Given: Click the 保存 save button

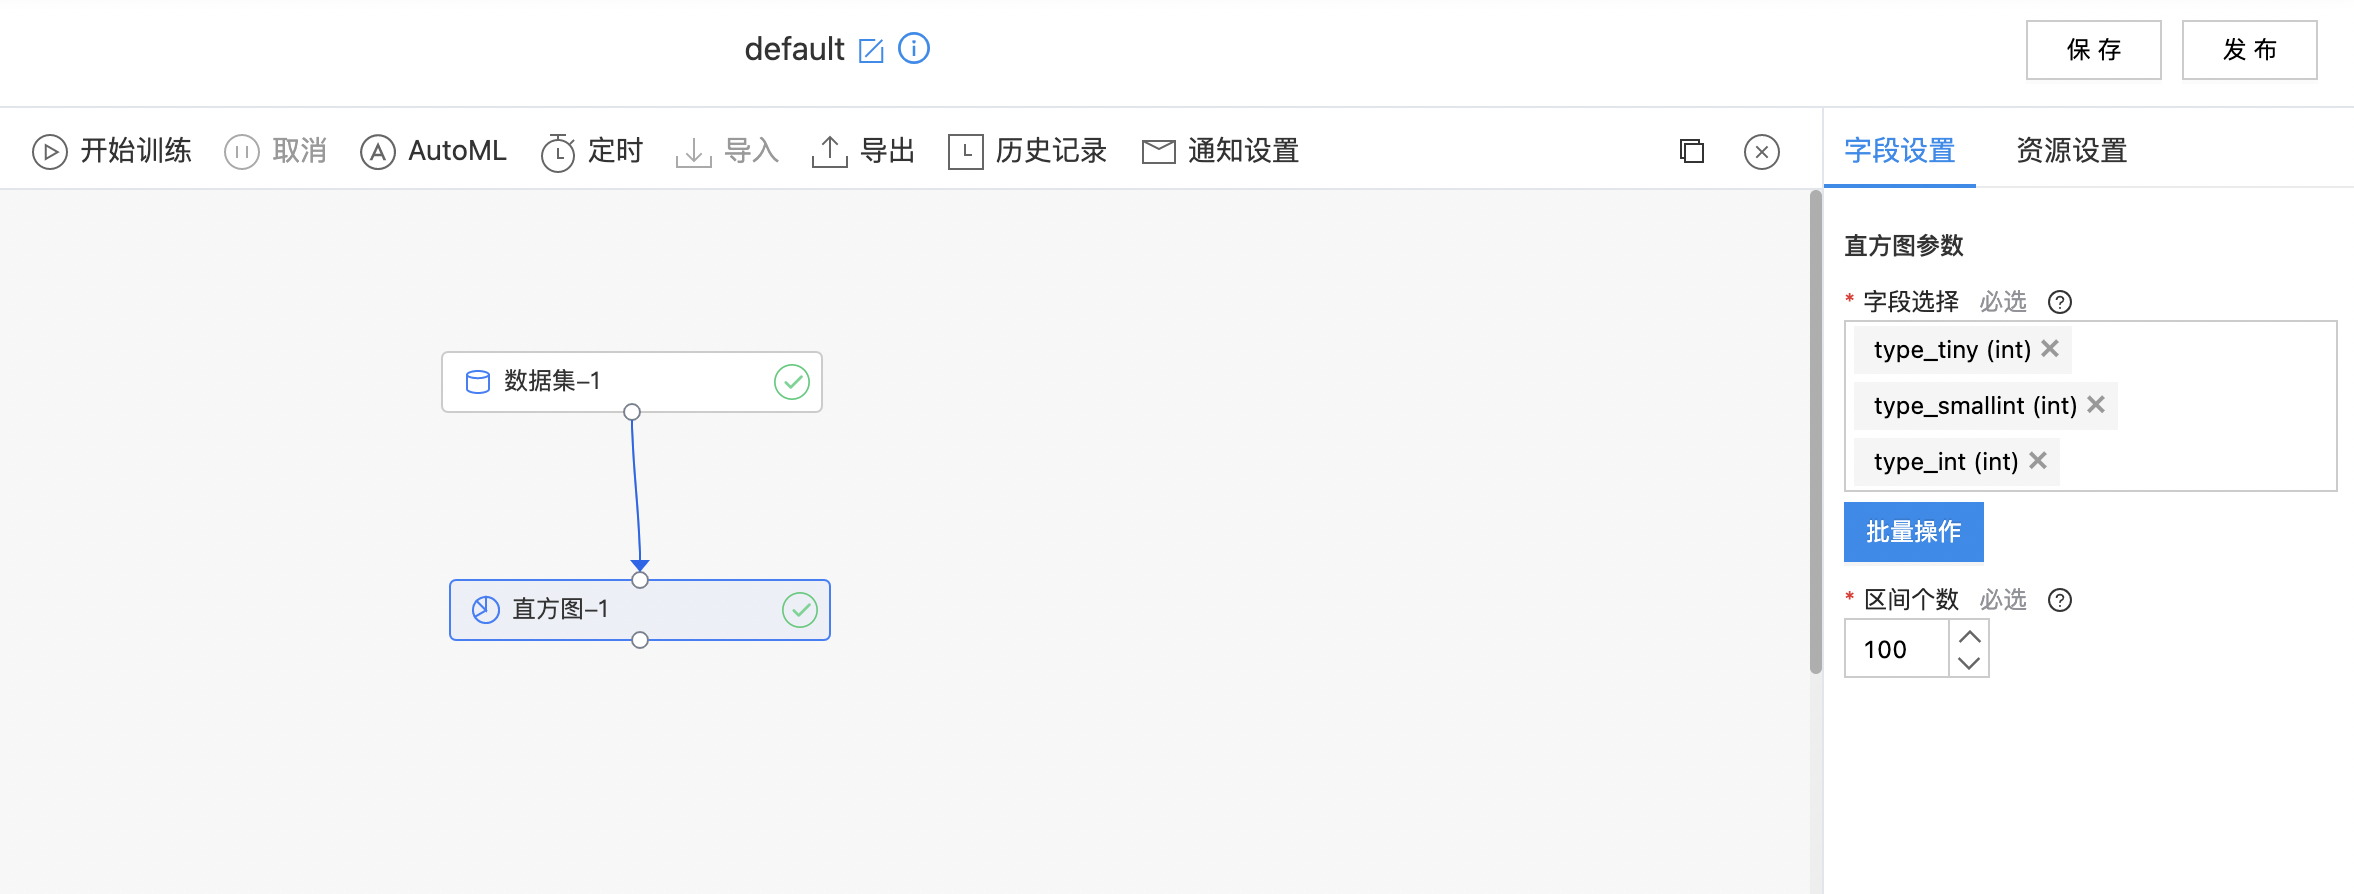Looking at the screenshot, I should pos(2093,50).
